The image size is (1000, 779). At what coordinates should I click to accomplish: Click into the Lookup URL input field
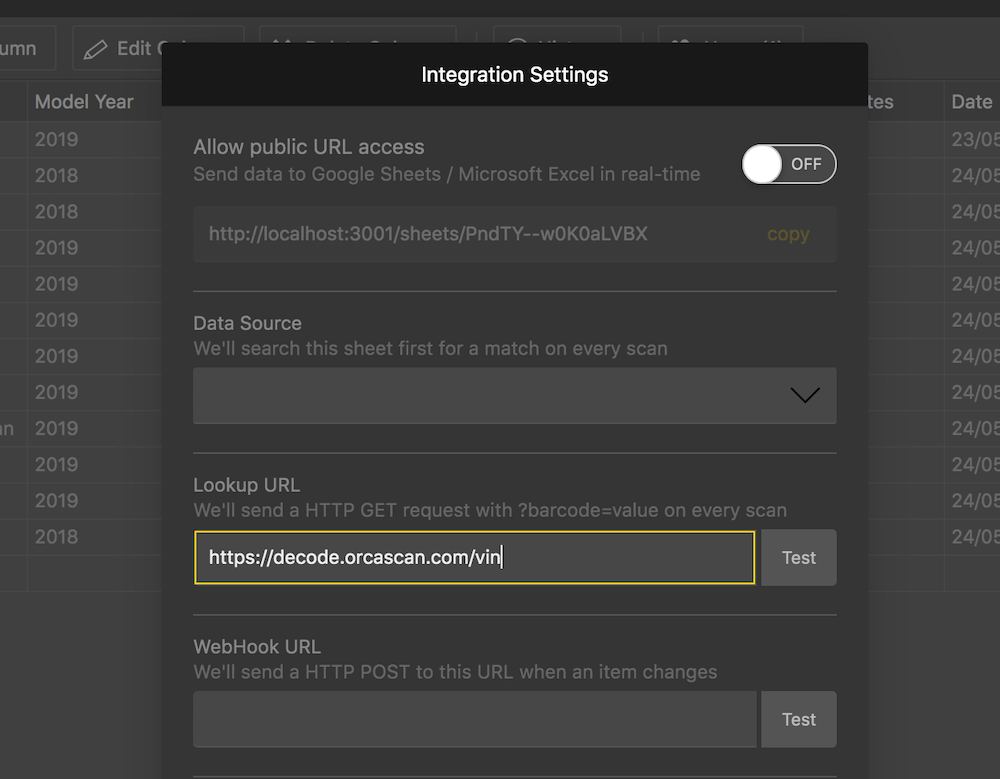(x=474, y=558)
